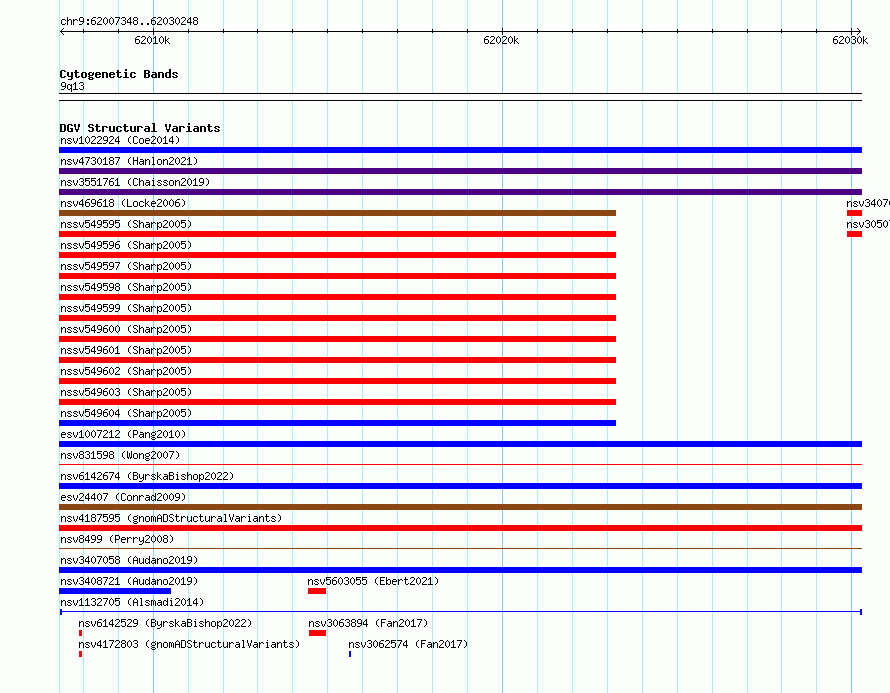
Task: Click the left arrow of the ruler
Action: pyautogui.click(x=62, y=31)
